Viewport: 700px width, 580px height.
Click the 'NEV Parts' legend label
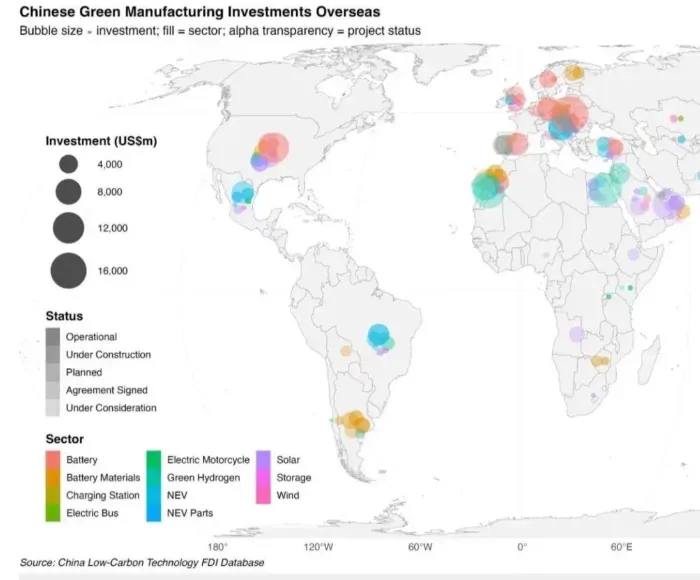point(190,513)
